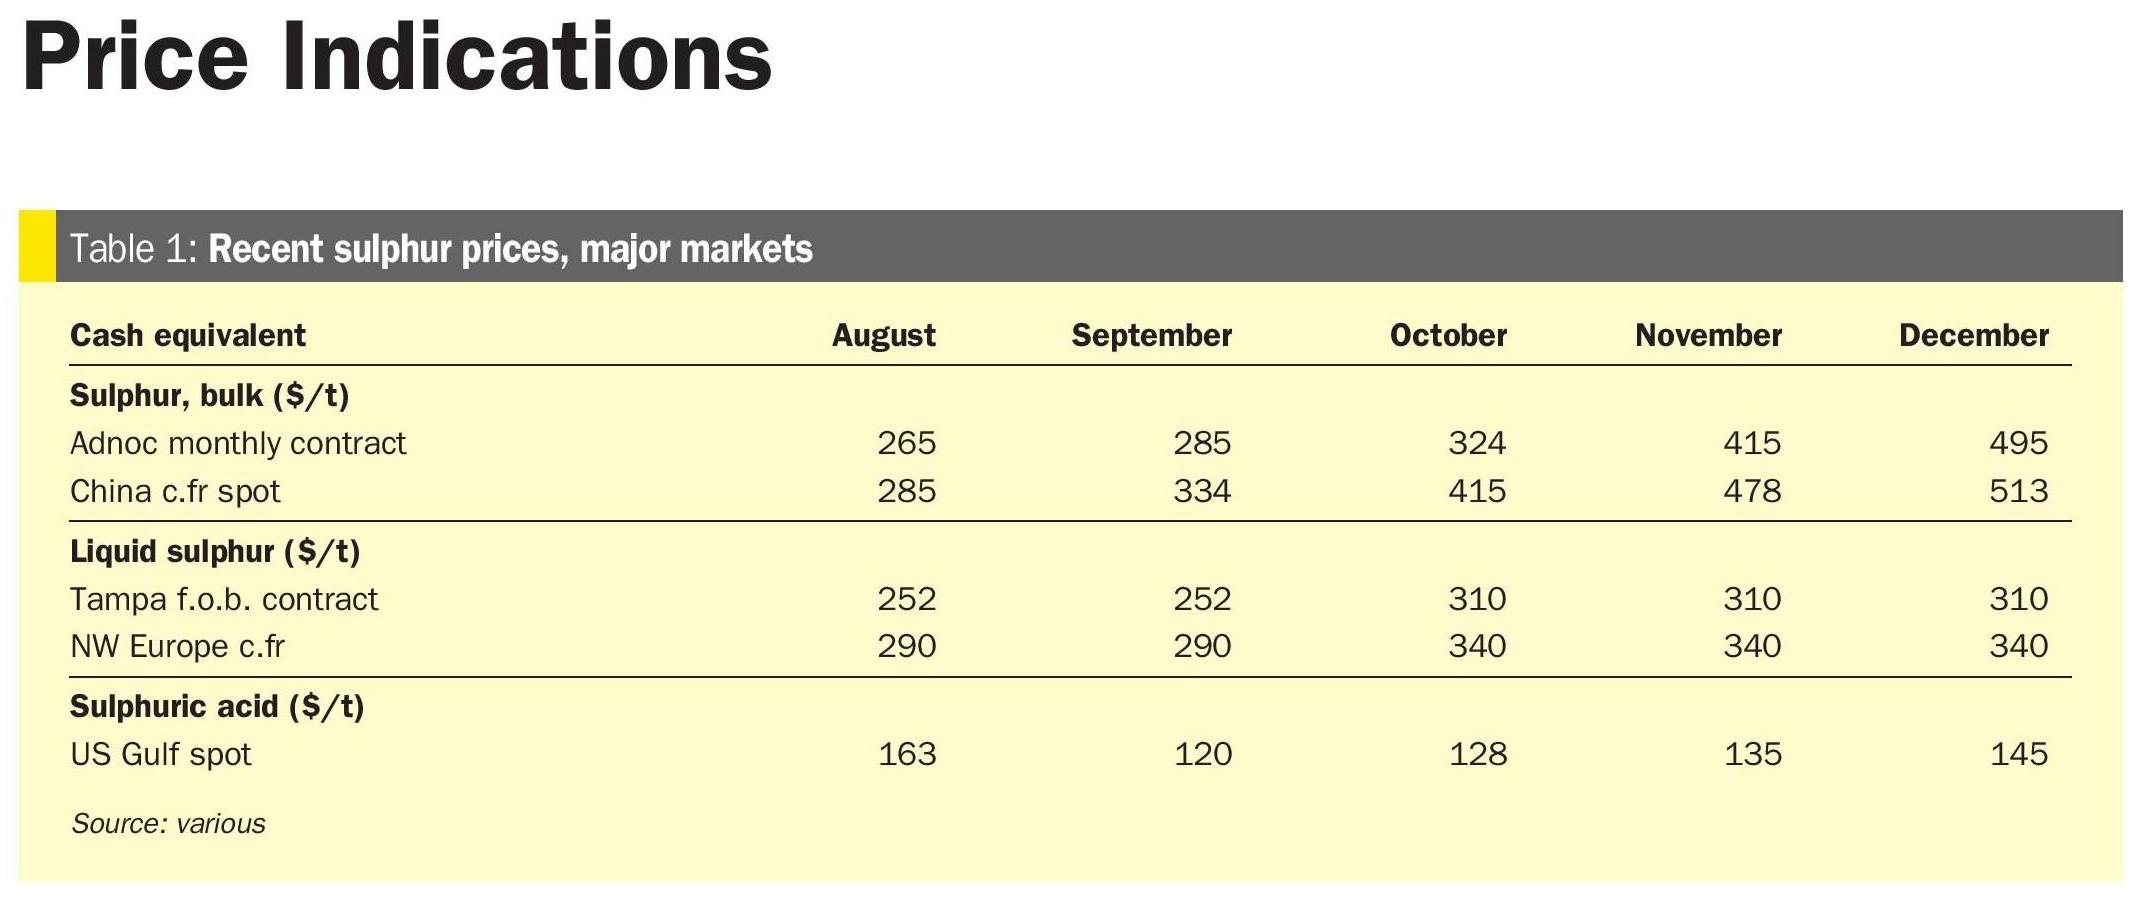Viewport: 2142px width, 902px height.
Task: Click the Table 1 title bar text
Action: point(440,249)
